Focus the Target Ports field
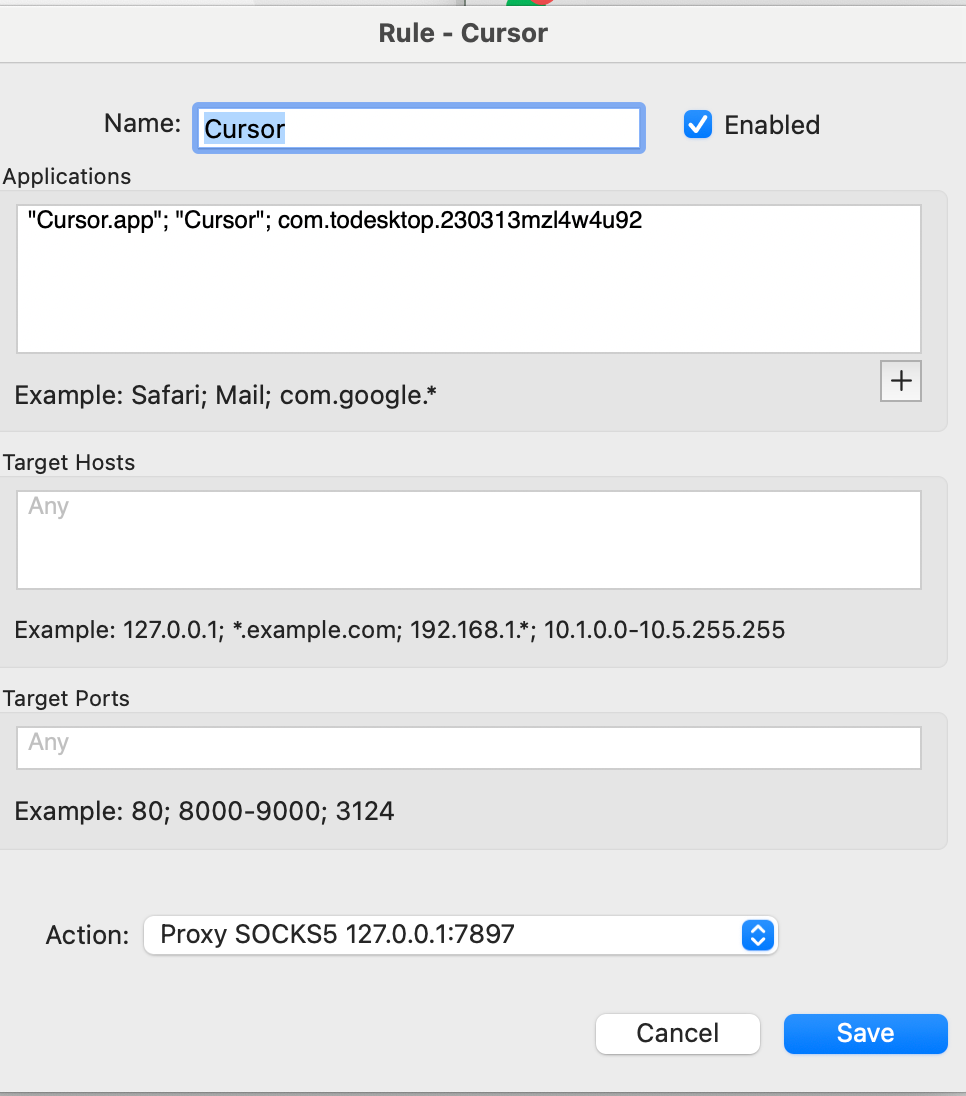This screenshot has width=966, height=1096. pos(469,748)
